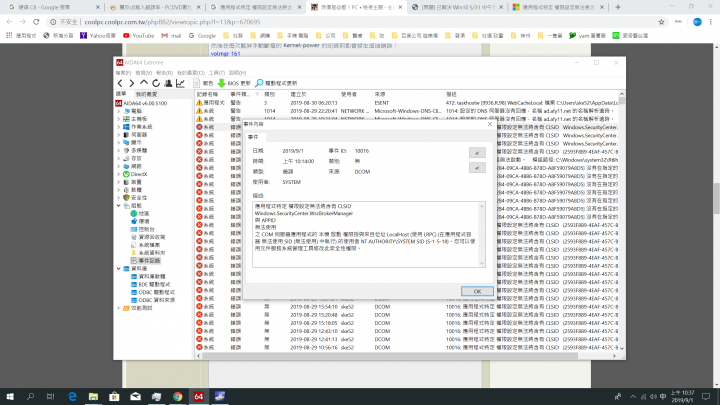Click the volmgr 161 link on webpage
Image resolution: width=720 pixels, height=405 pixels.
[225, 54]
